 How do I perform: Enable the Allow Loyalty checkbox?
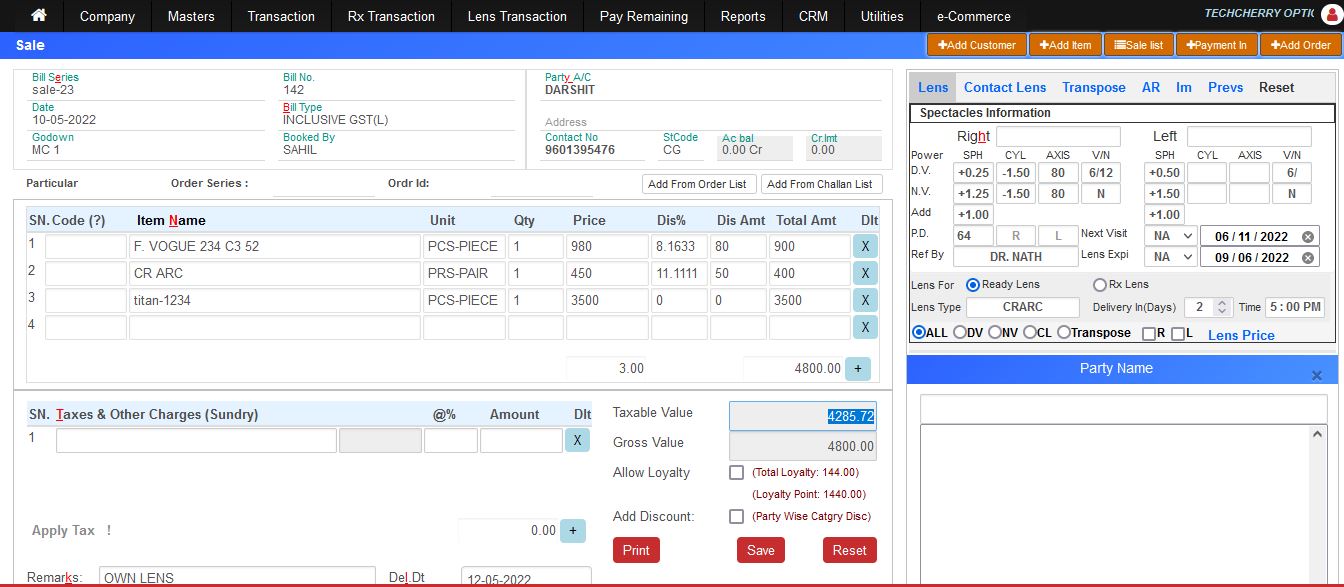point(736,472)
